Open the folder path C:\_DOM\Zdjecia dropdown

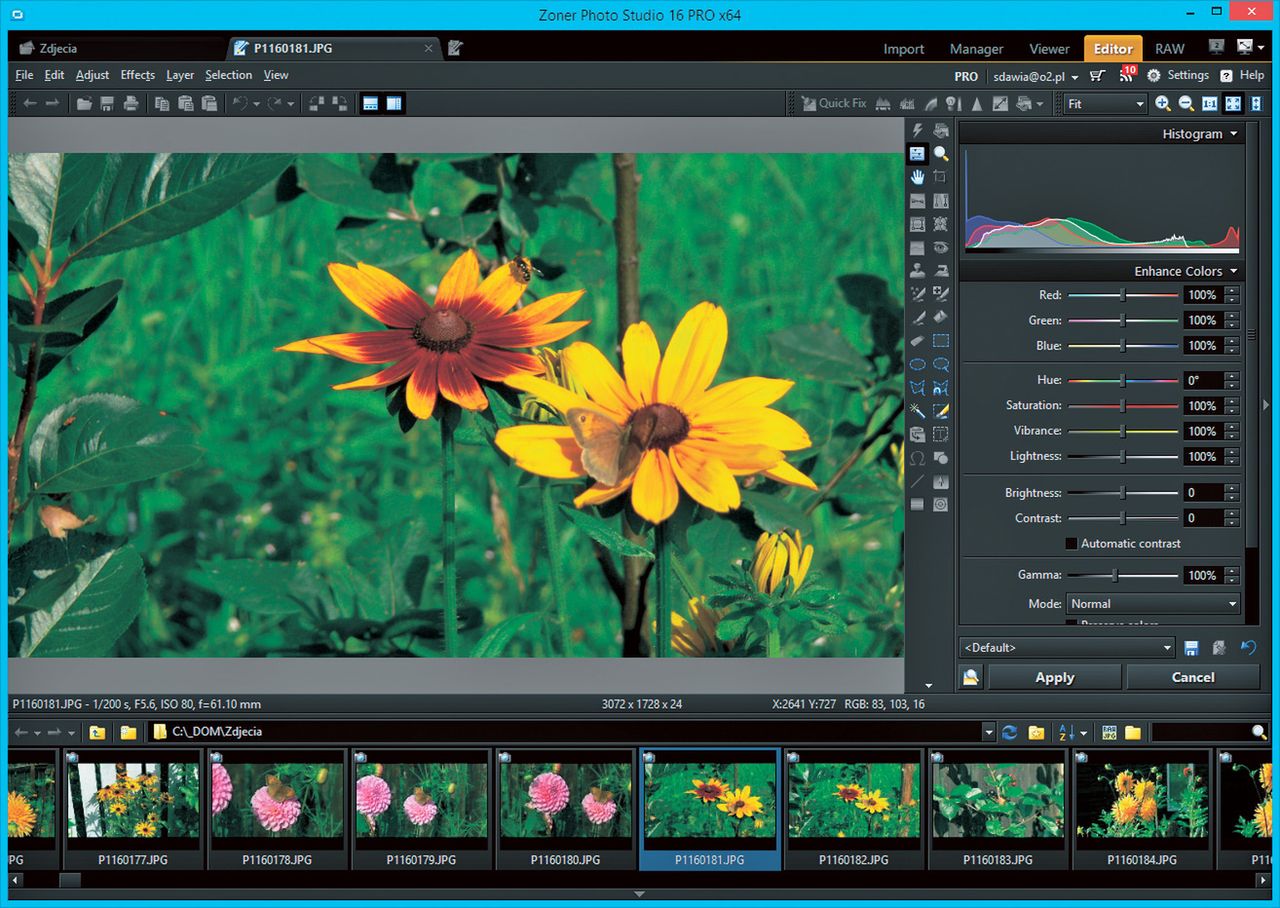(x=989, y=732)
